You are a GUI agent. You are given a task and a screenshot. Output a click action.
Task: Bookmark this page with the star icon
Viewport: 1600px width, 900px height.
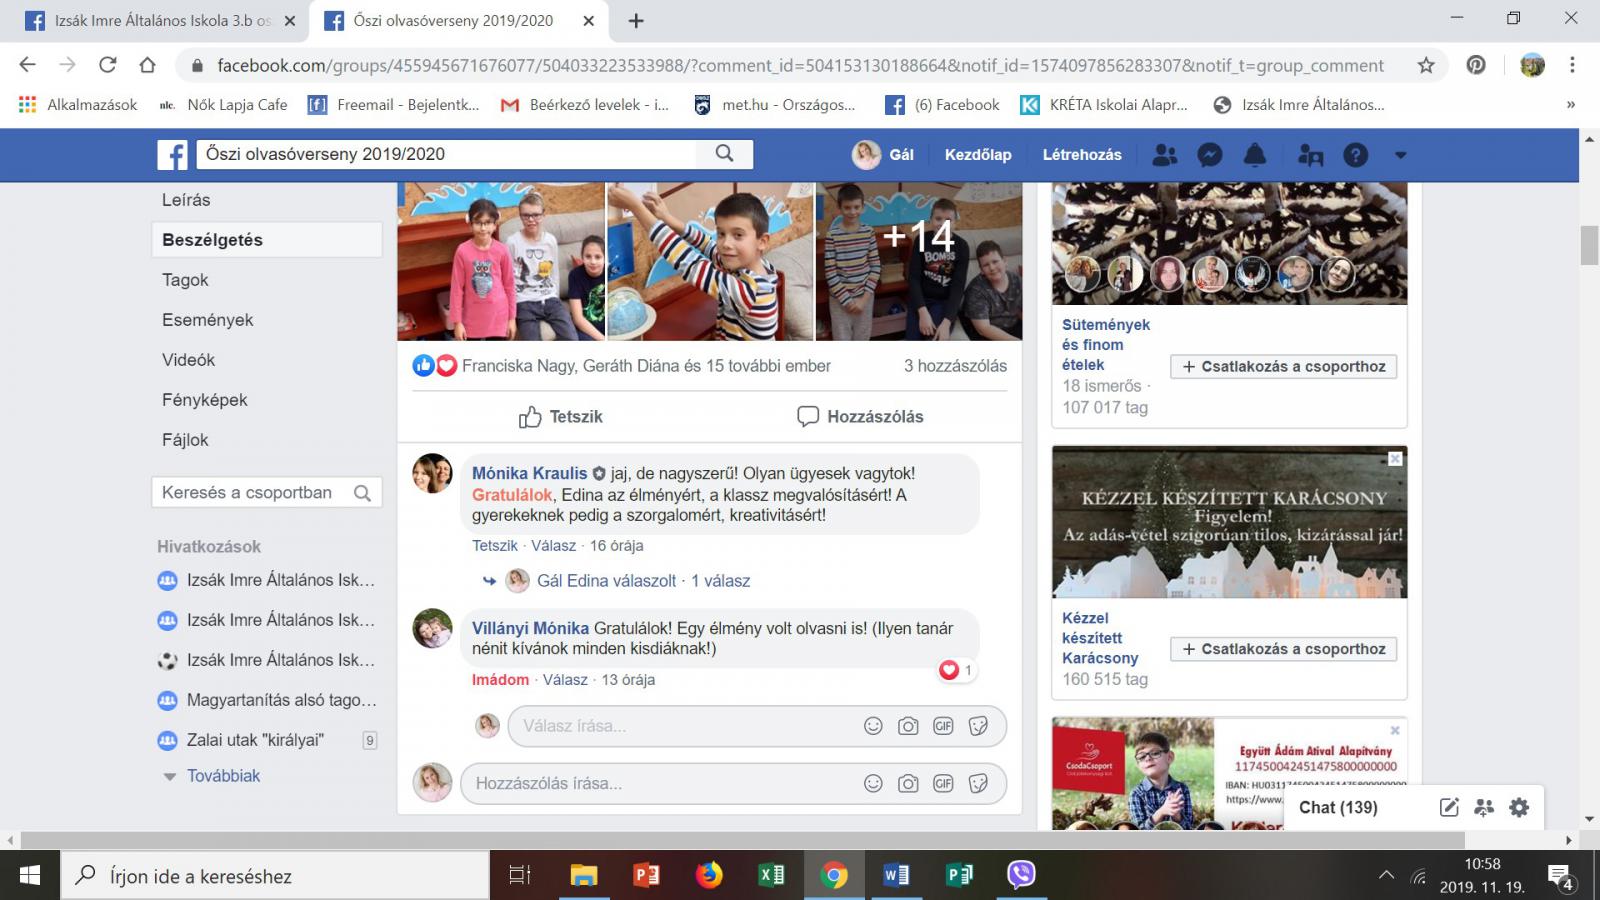tap(1426, 66)
